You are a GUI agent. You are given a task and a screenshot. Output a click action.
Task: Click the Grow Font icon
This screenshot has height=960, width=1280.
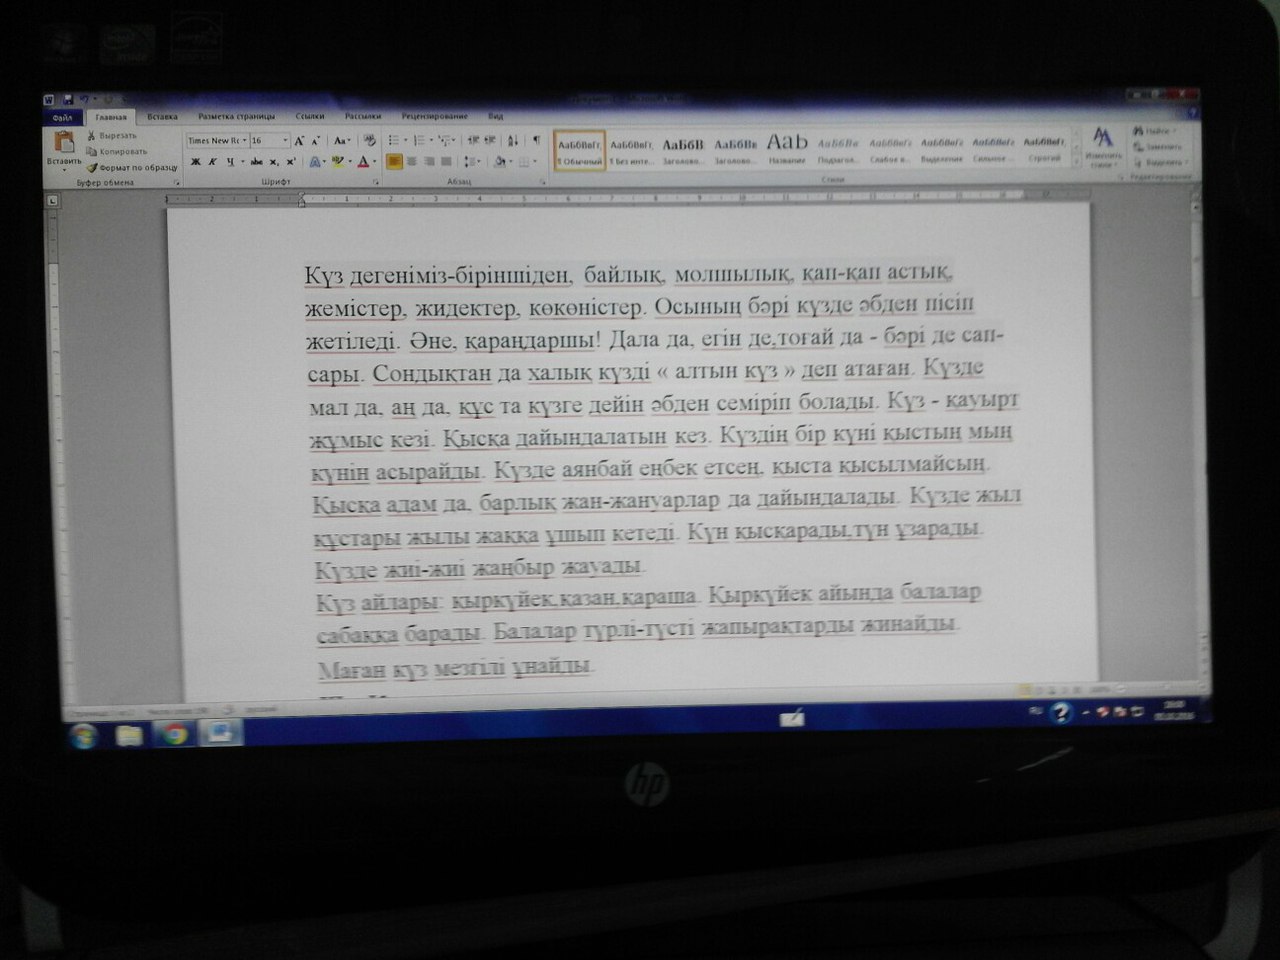tap(299, 141)
